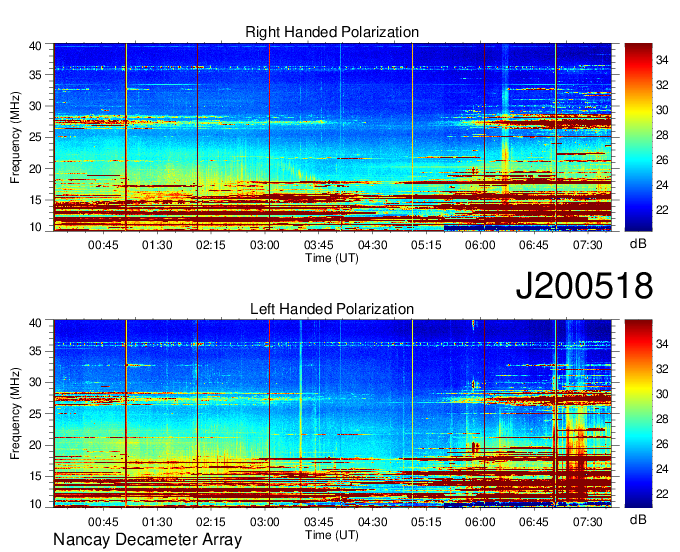Screen dimensions: 680x552
Task: Click the 'Right Handed Polarization' plot title
Action: (332, 32)
